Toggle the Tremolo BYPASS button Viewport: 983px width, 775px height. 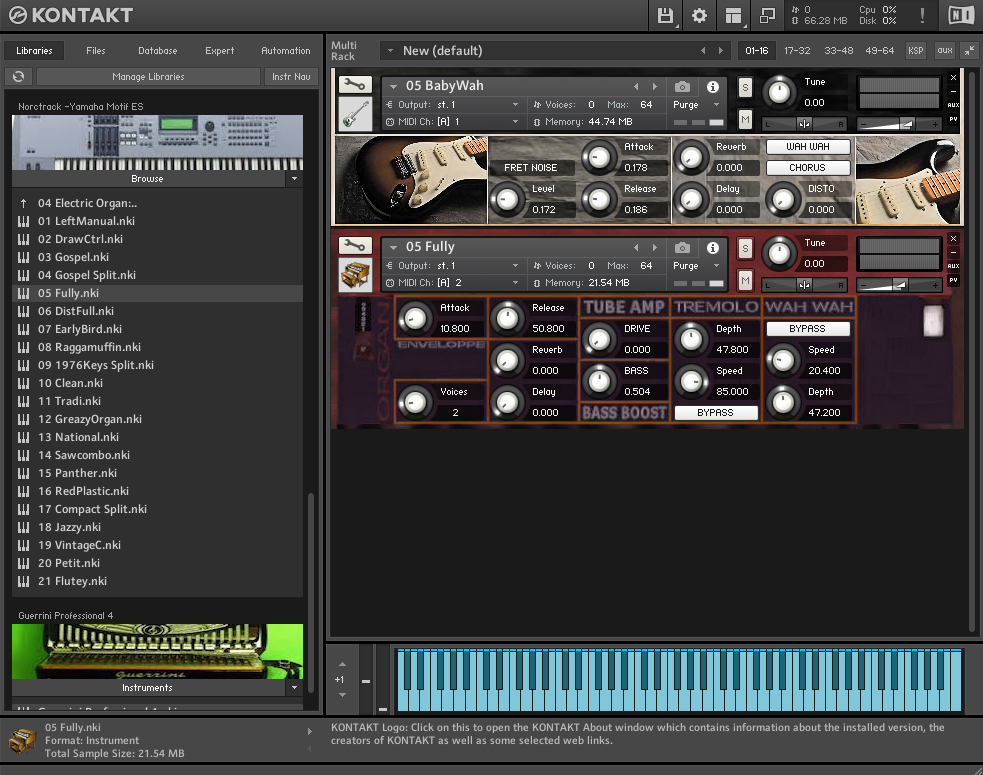click(x=715, y=413)
